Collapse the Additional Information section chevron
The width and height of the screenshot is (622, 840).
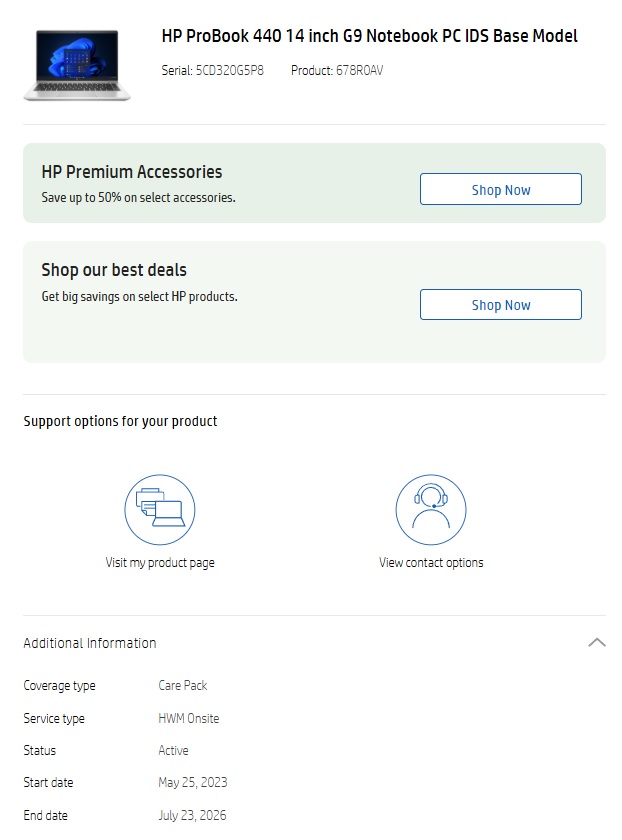[597, 642]
